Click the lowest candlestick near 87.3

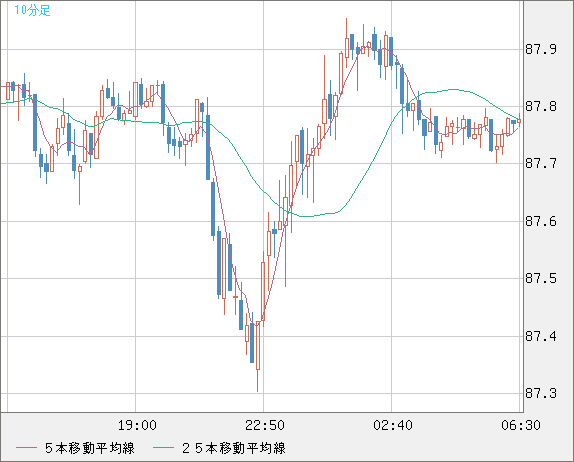(x=258, y=356)
